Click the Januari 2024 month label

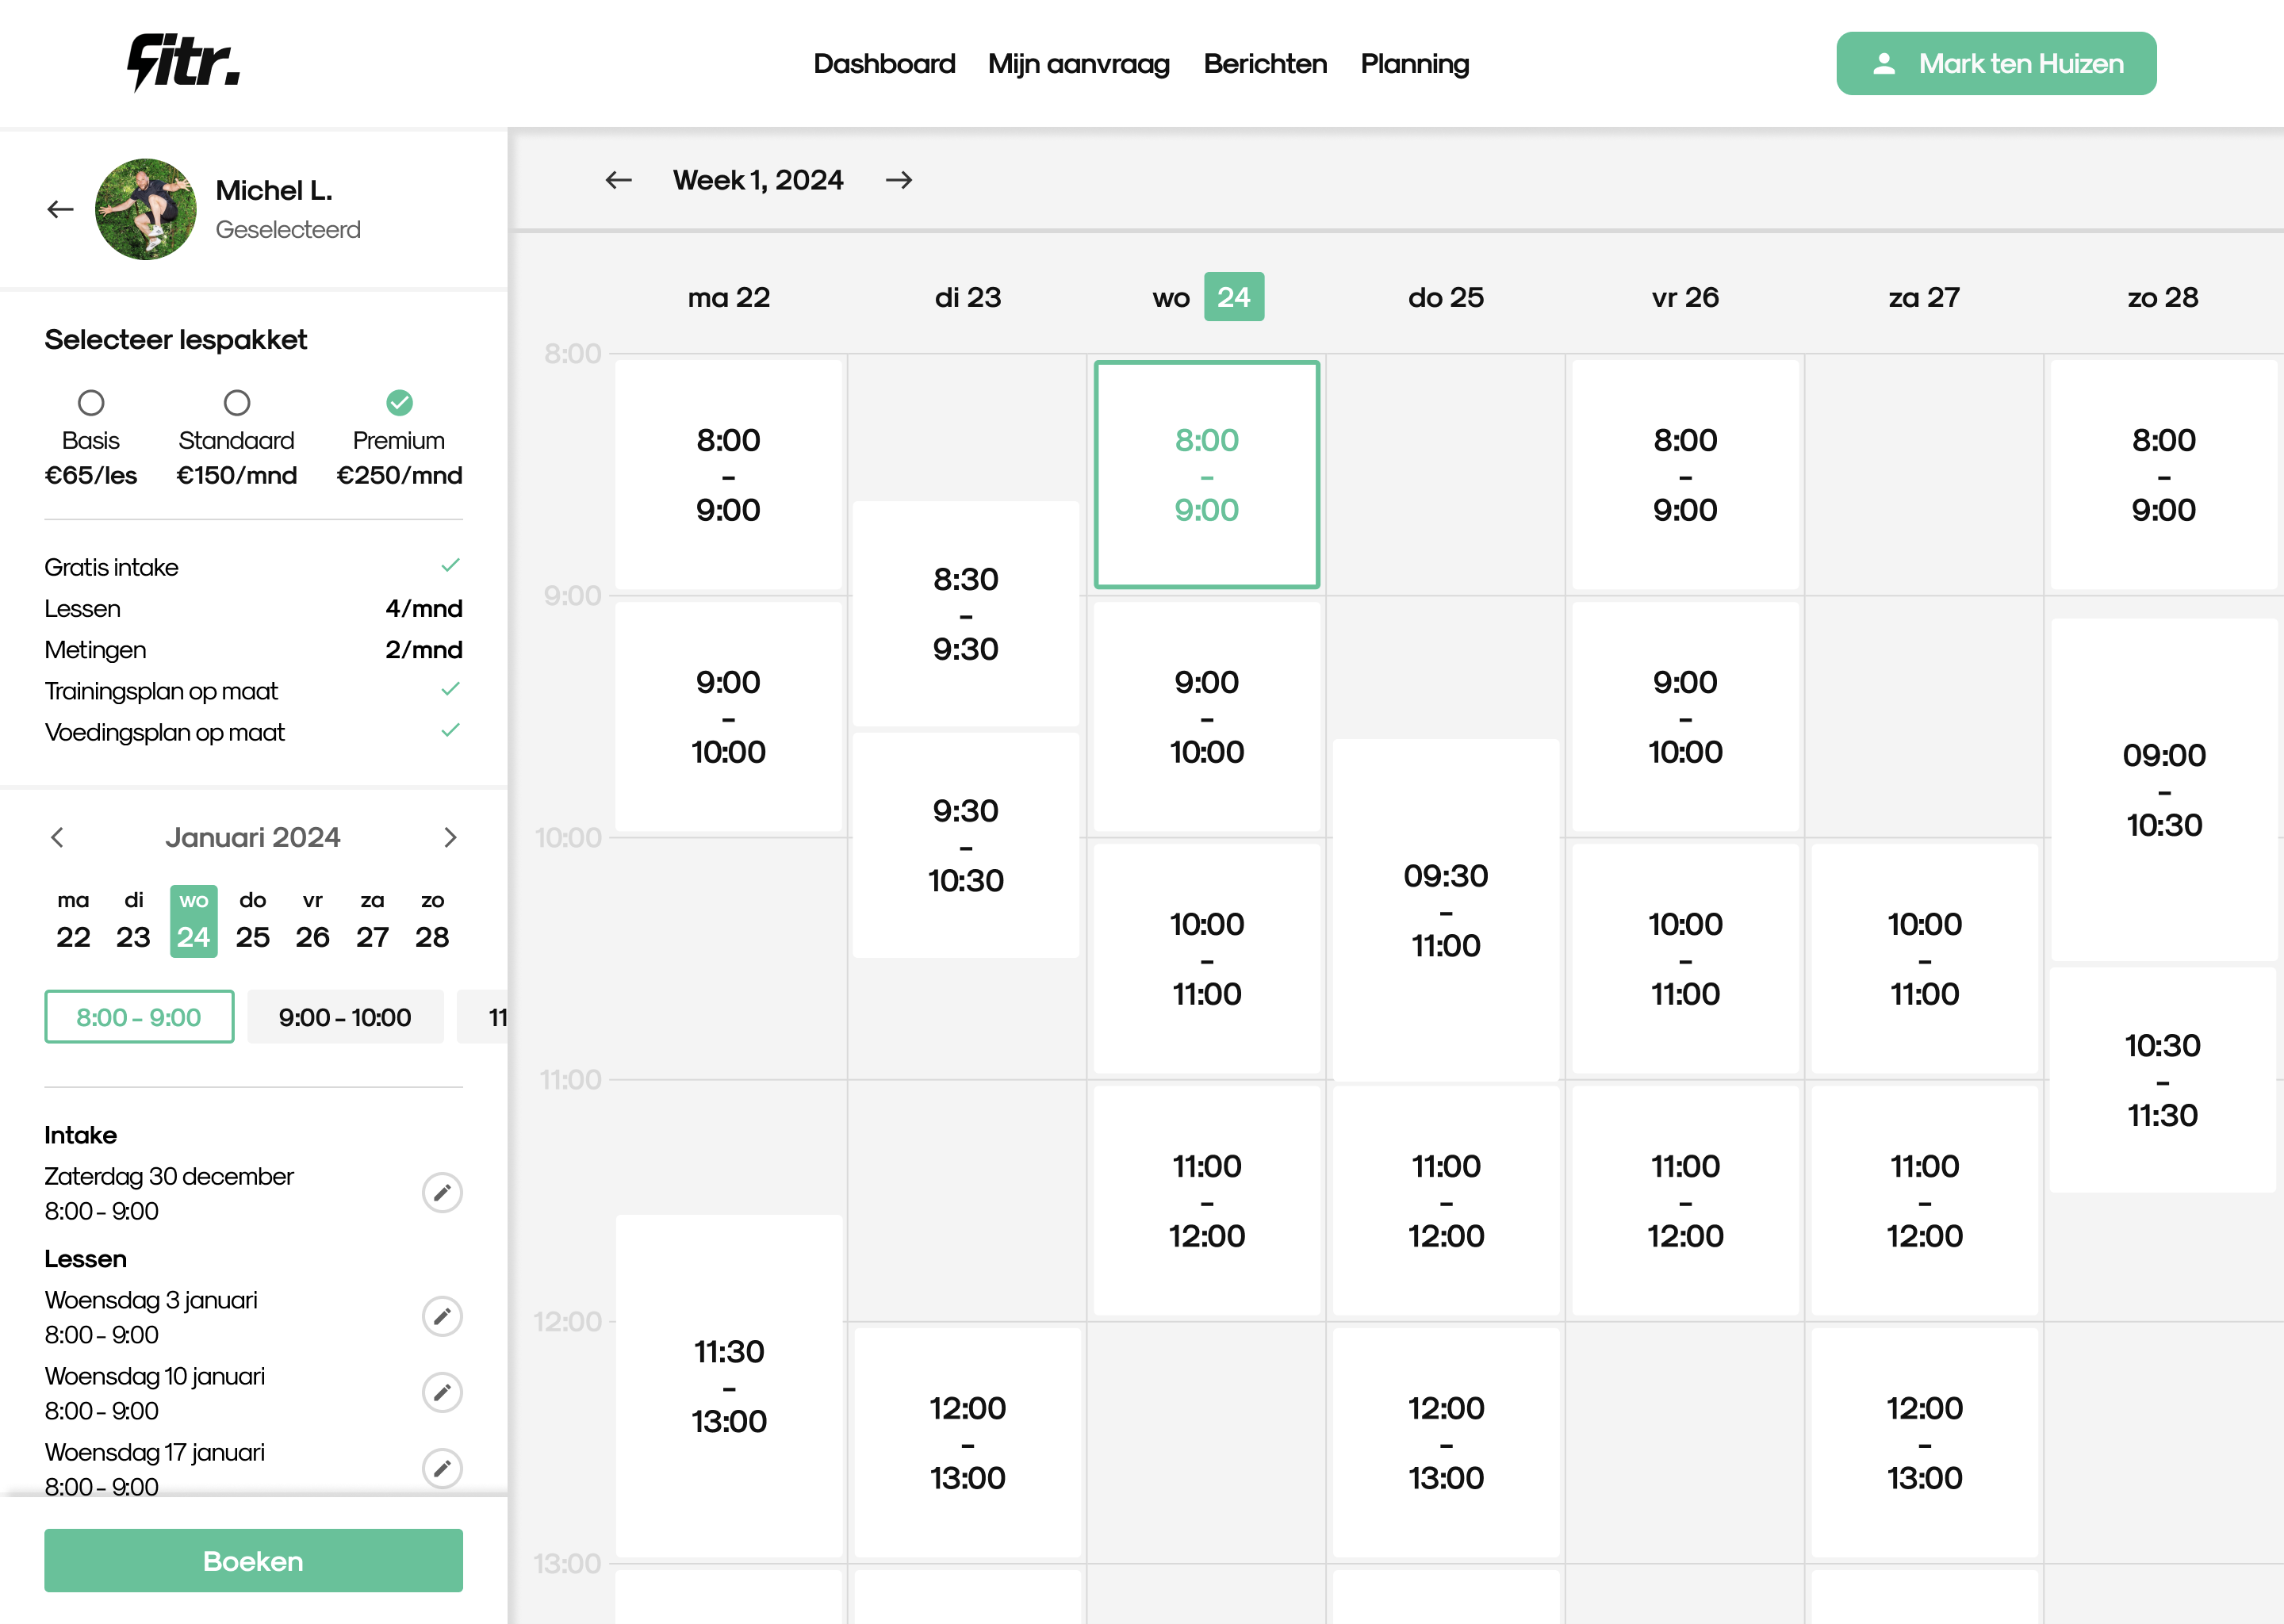(x=253, y=837)
